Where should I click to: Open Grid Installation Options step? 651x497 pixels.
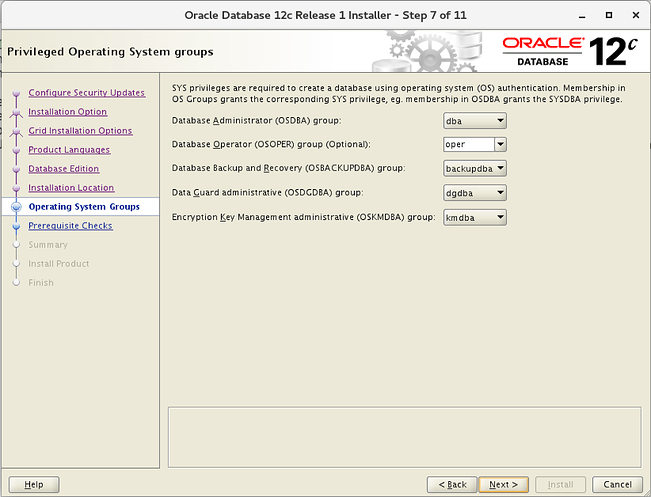(80, 131)
